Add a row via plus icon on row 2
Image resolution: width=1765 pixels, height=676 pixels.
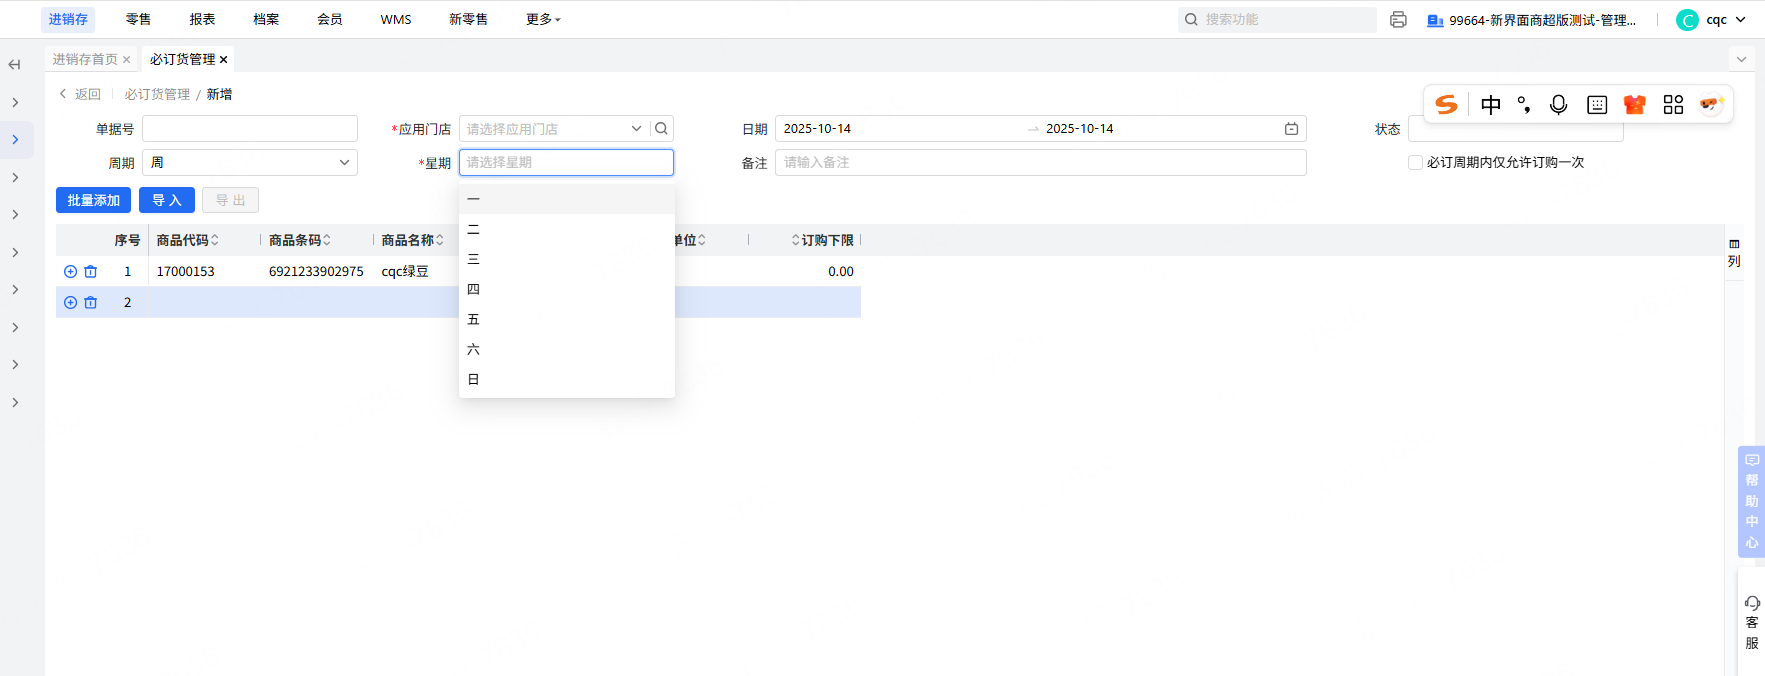[x=70, y=302]
